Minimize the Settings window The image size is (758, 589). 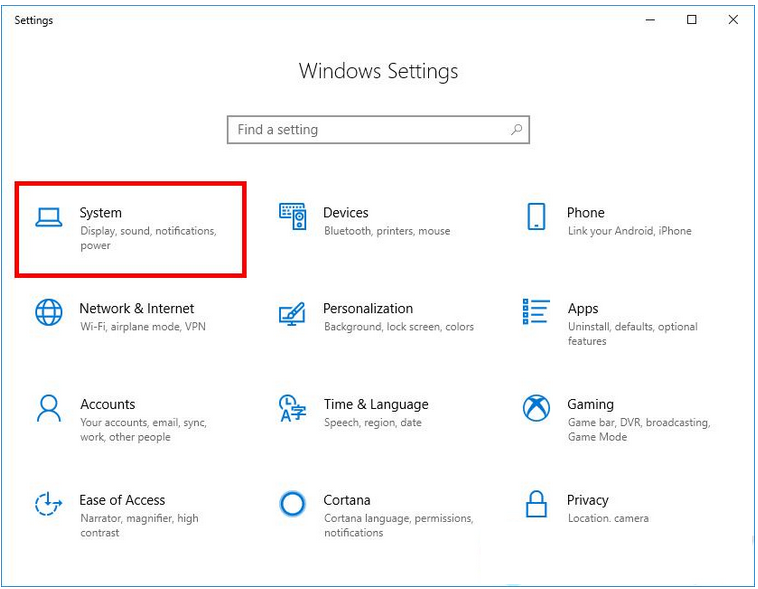[x=650, y=20]
